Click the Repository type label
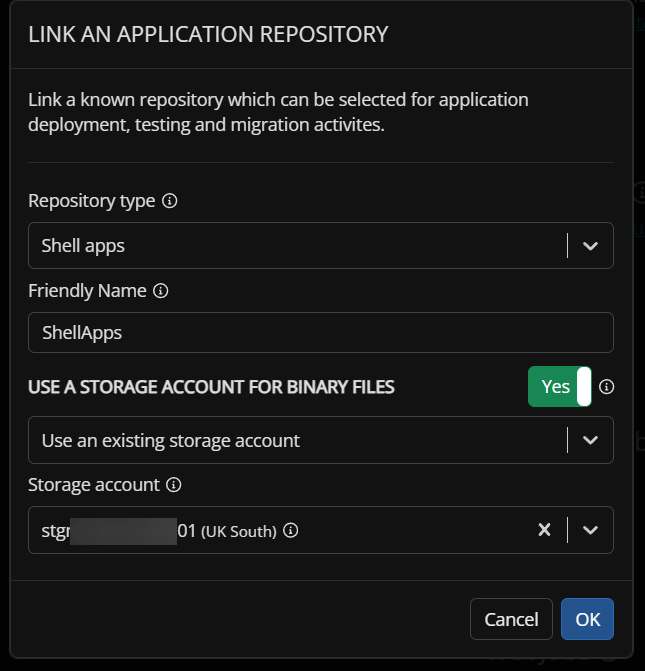The height and width of the screenshot is (671, 645). click(x=92, y=201)
